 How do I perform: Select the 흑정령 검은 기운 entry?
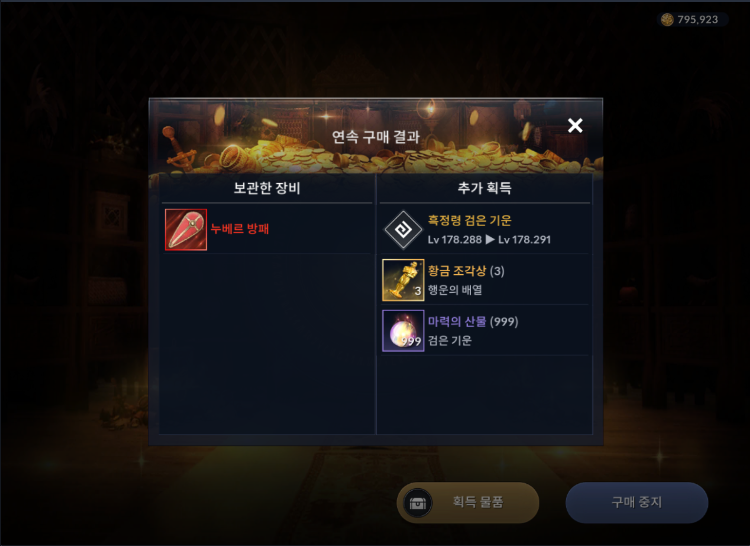tap(485, 230)
